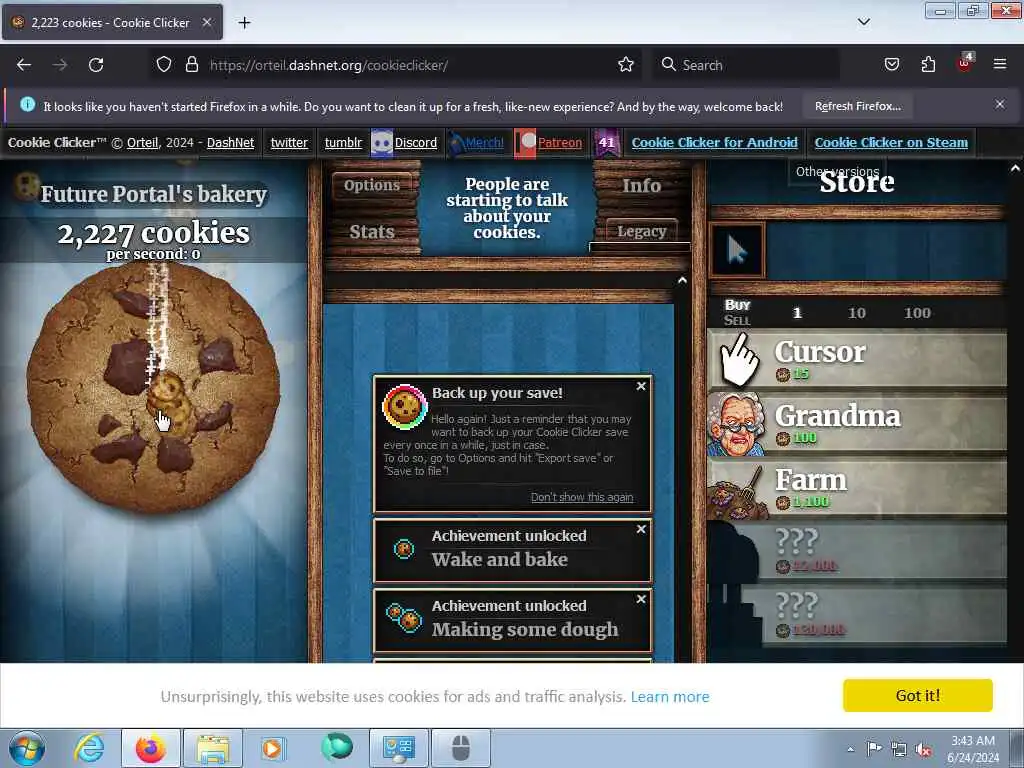Image resolution: width=1024 pixels, height=768 pixels.
Task: Open Firefox hamburger application menu
Action: (x=1000, y=65)
